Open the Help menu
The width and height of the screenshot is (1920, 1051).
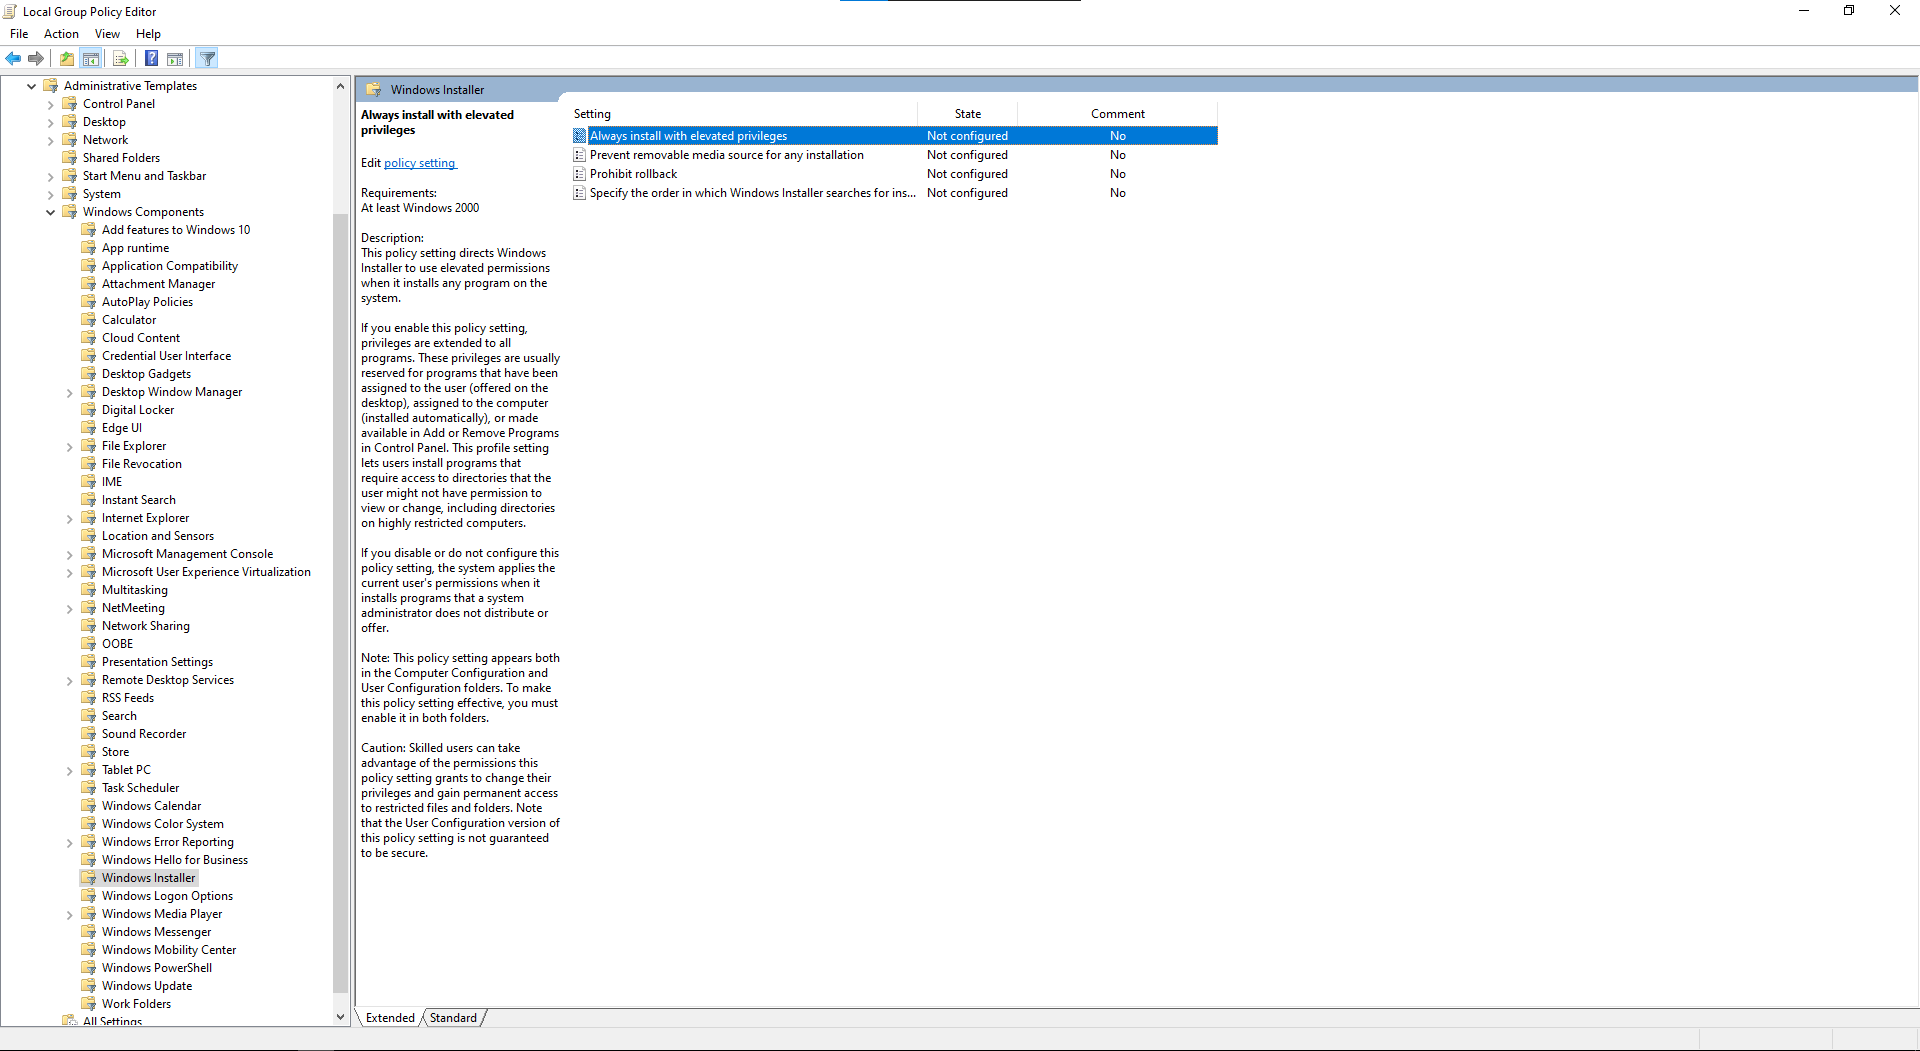[x=148, y=34]
